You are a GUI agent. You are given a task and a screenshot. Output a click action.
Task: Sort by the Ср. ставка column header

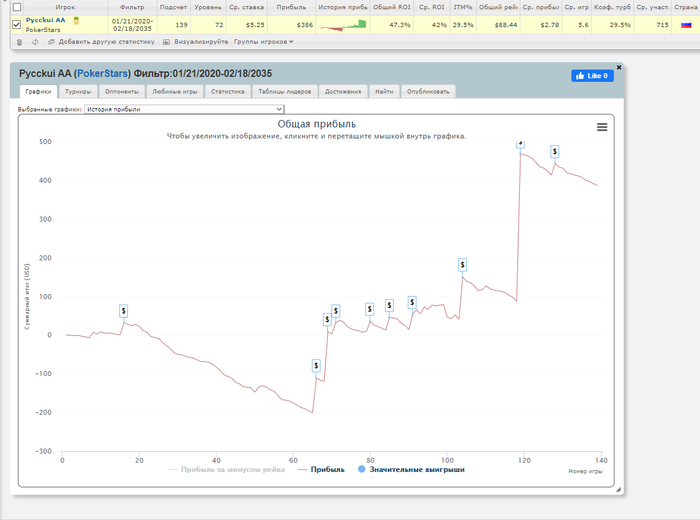(x=246, y=7)
